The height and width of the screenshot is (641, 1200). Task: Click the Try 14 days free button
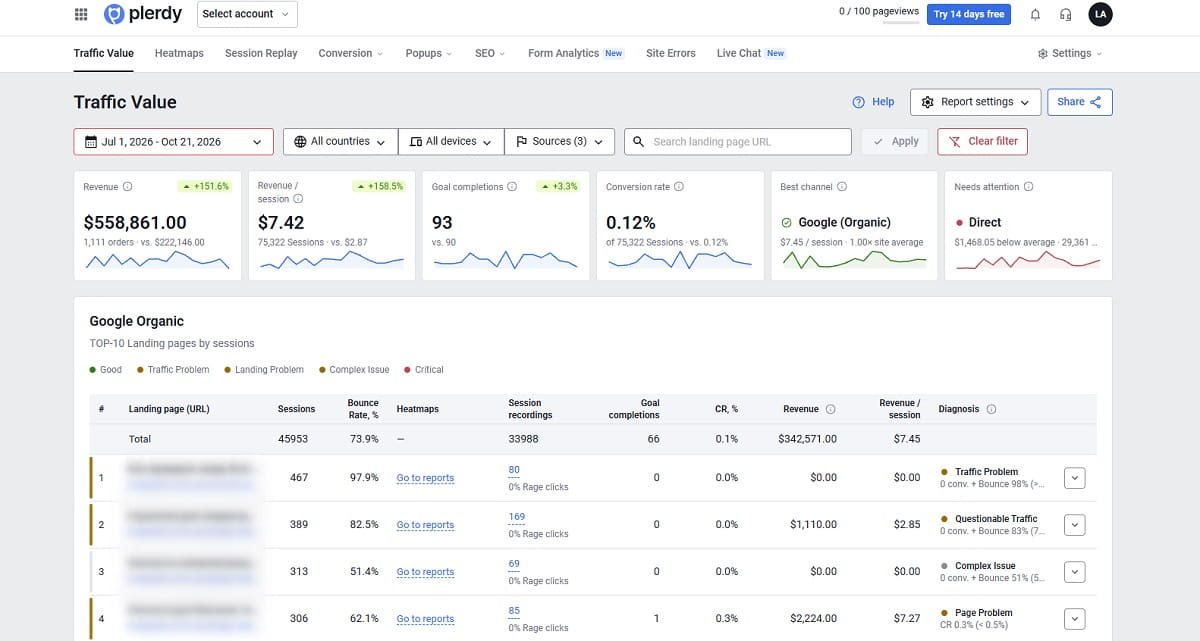(x=969, y=14)
